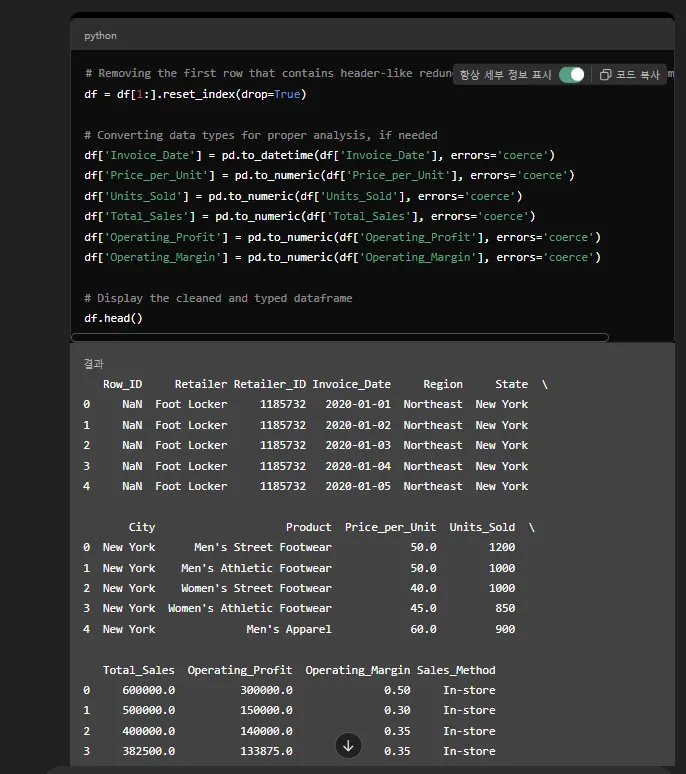
Task: Click the 'df.head()' code line
Action: (x=114, y=318)
